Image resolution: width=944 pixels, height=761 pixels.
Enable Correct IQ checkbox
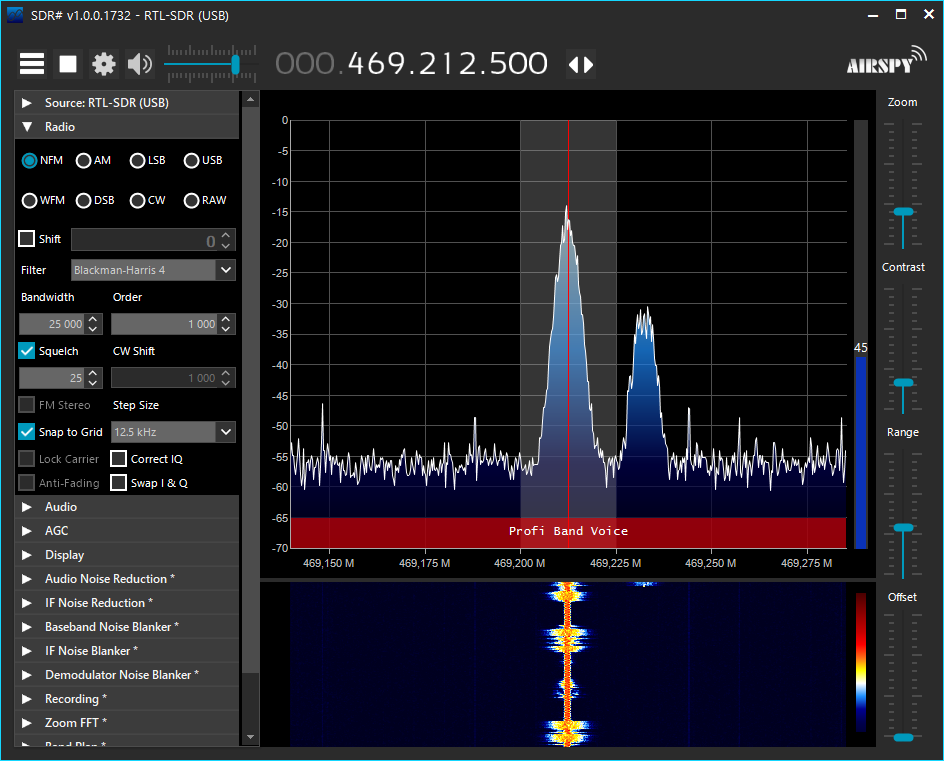tap(119, 459)
